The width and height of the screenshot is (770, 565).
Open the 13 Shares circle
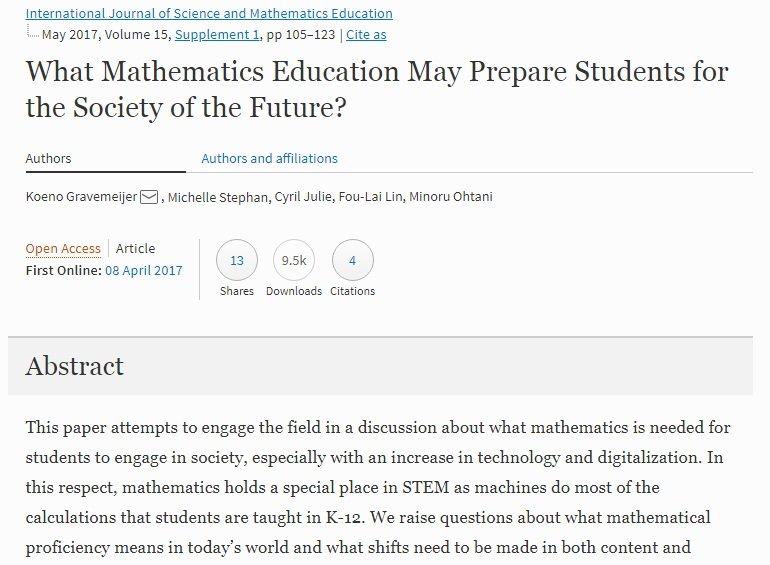pos(237,260)
